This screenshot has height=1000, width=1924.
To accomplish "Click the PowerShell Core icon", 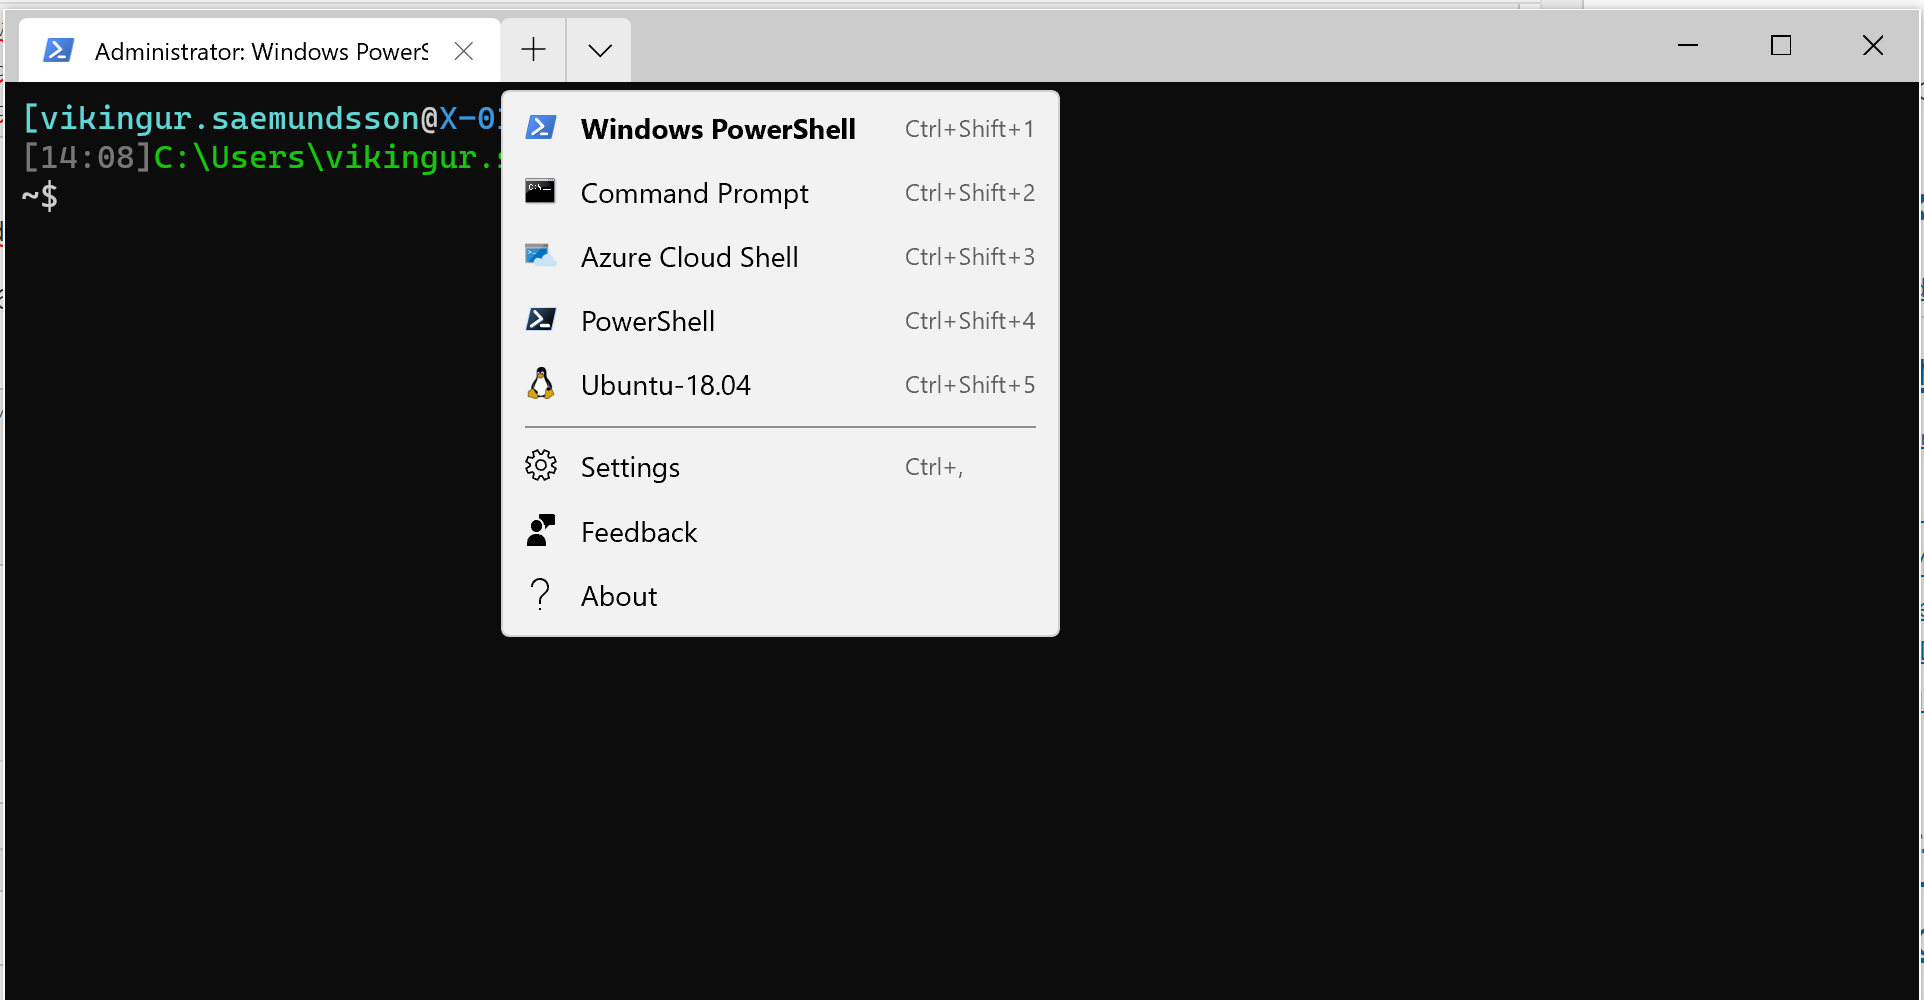I will coord(540,320).
